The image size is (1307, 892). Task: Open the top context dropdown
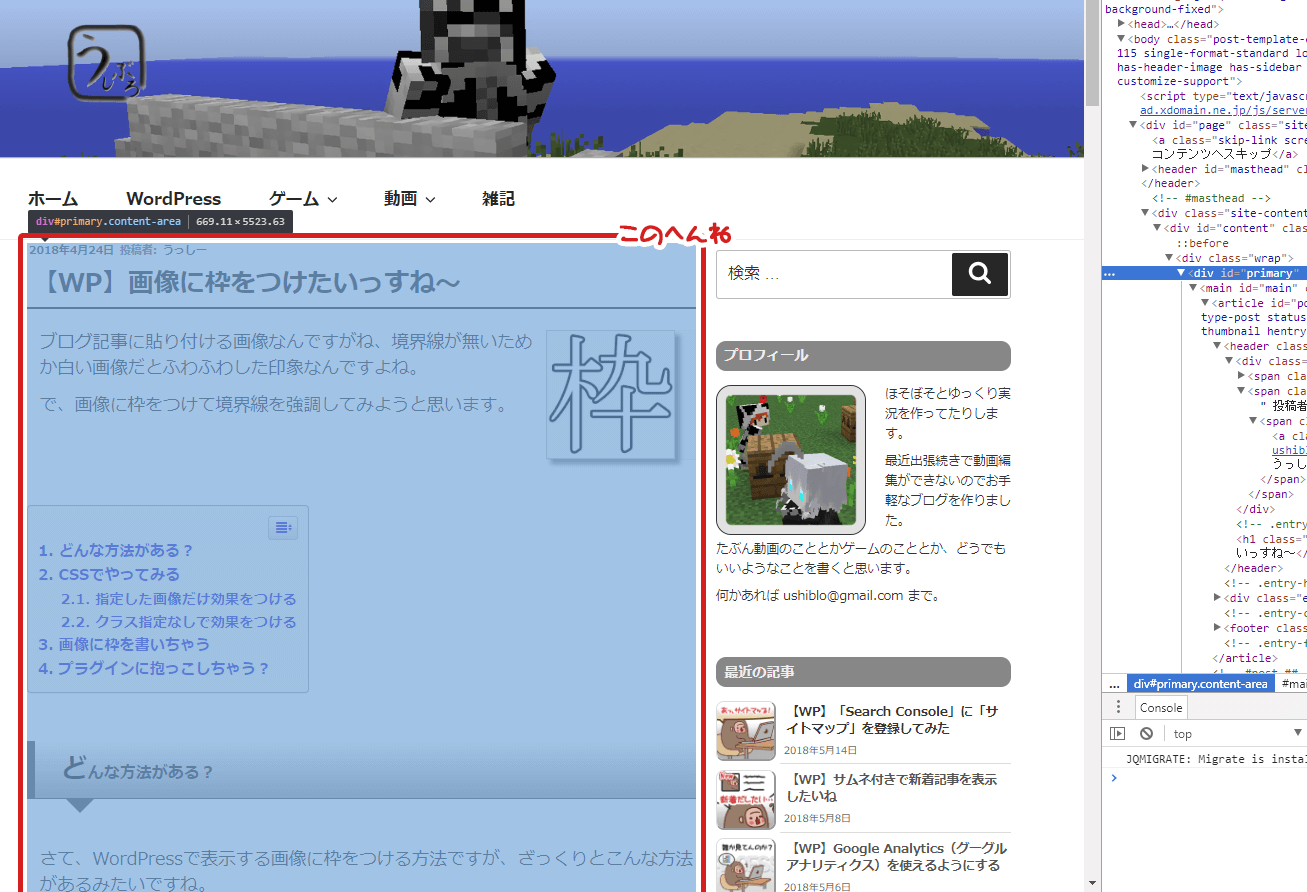click(1237, 733)
